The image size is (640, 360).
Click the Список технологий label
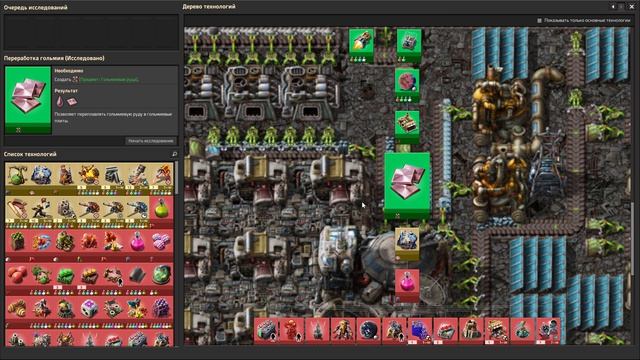pos(30,154)
